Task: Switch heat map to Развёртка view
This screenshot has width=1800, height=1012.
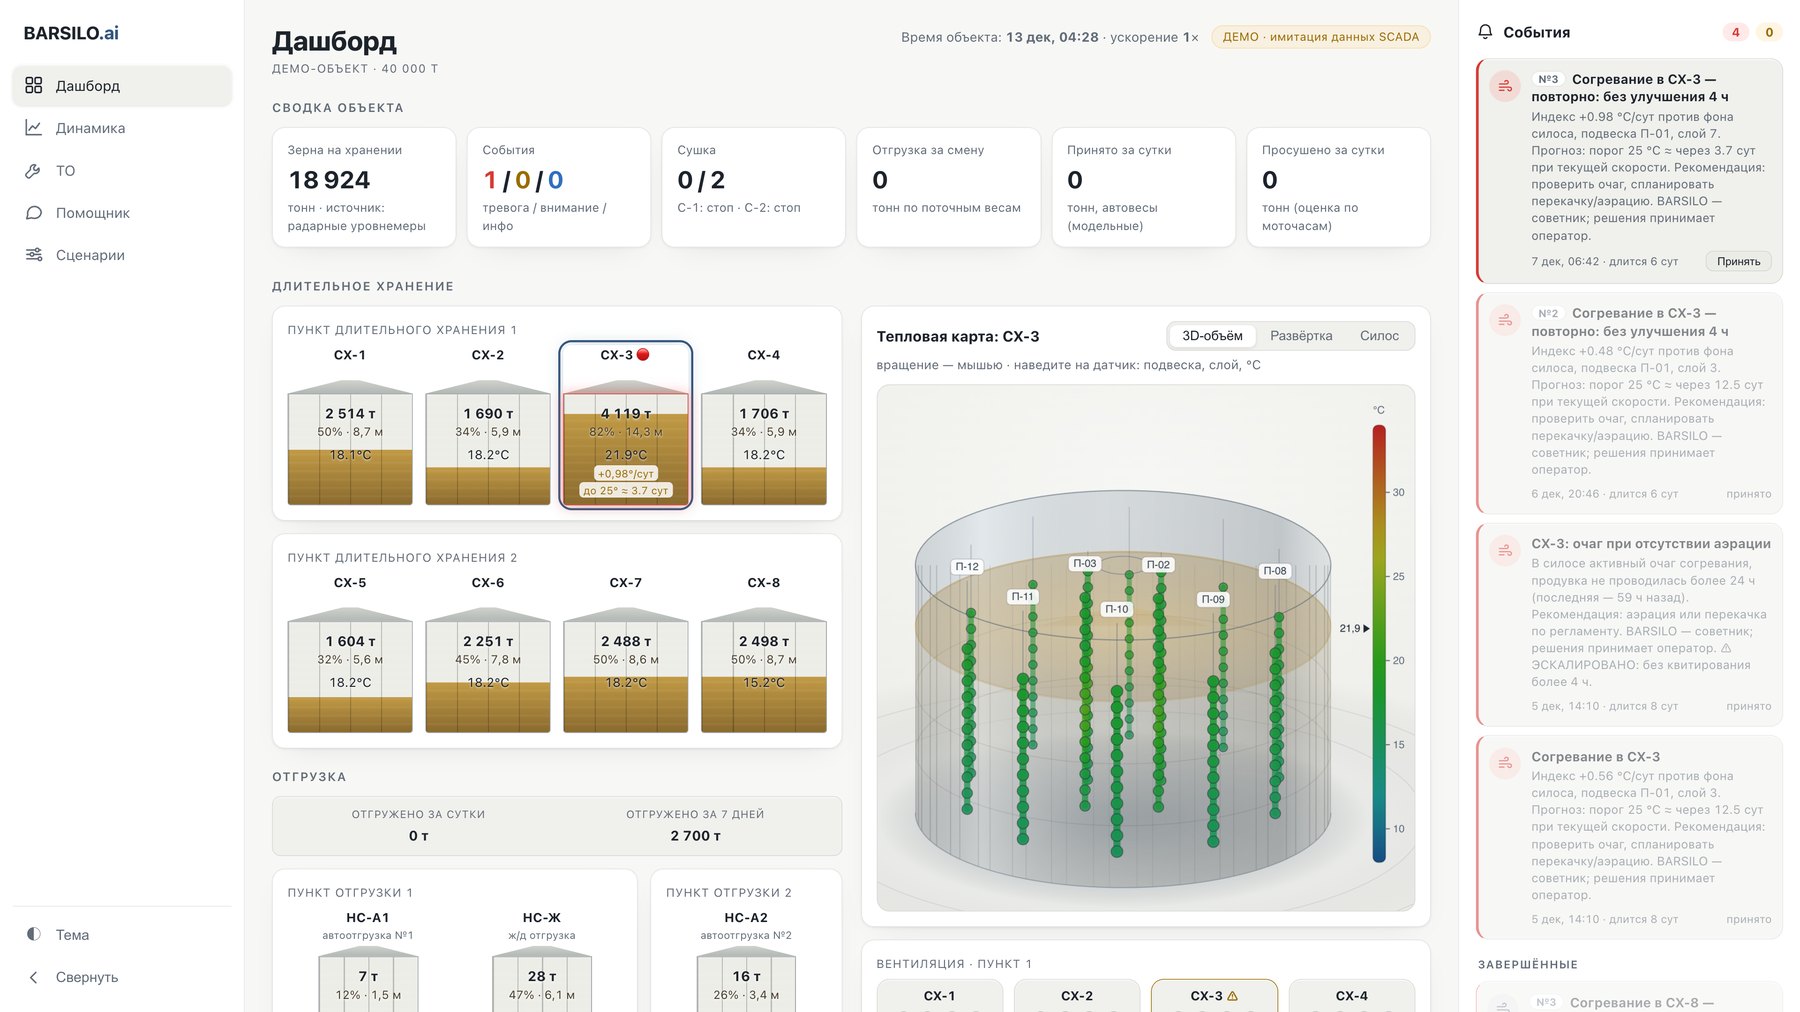Action: point(1301,336)
